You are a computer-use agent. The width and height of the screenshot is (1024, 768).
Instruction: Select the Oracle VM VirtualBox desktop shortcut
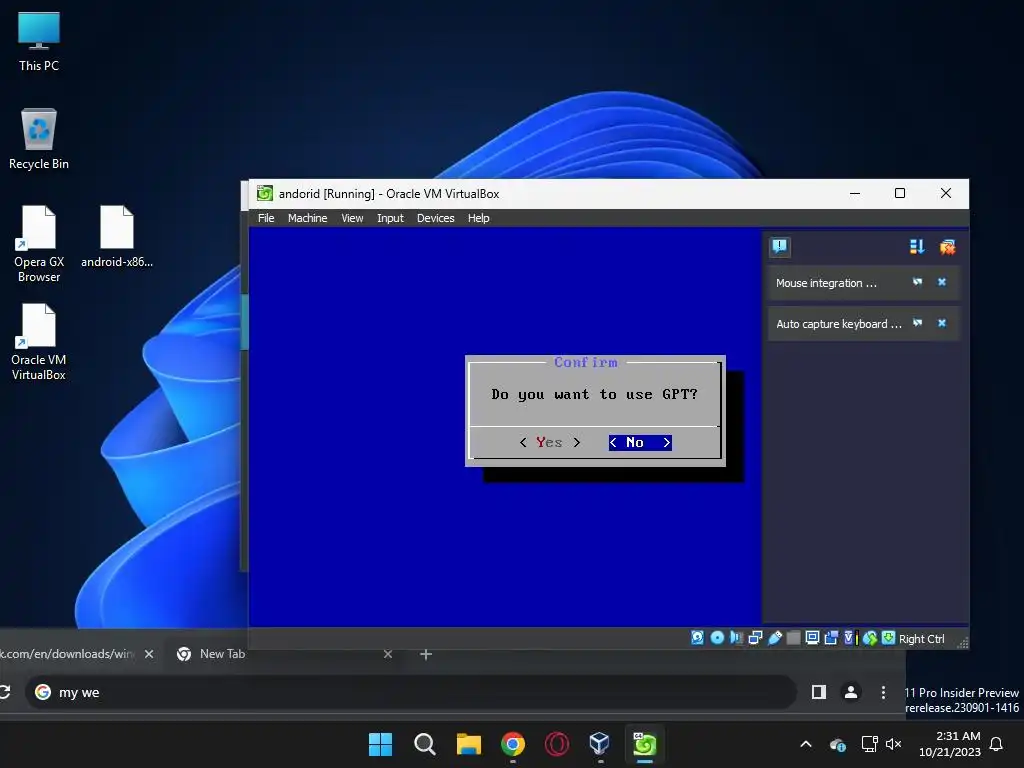[39, 342]
